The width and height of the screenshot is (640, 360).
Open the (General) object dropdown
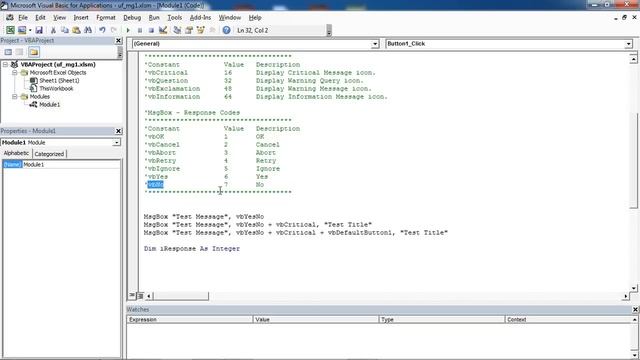tap(375, 44)
